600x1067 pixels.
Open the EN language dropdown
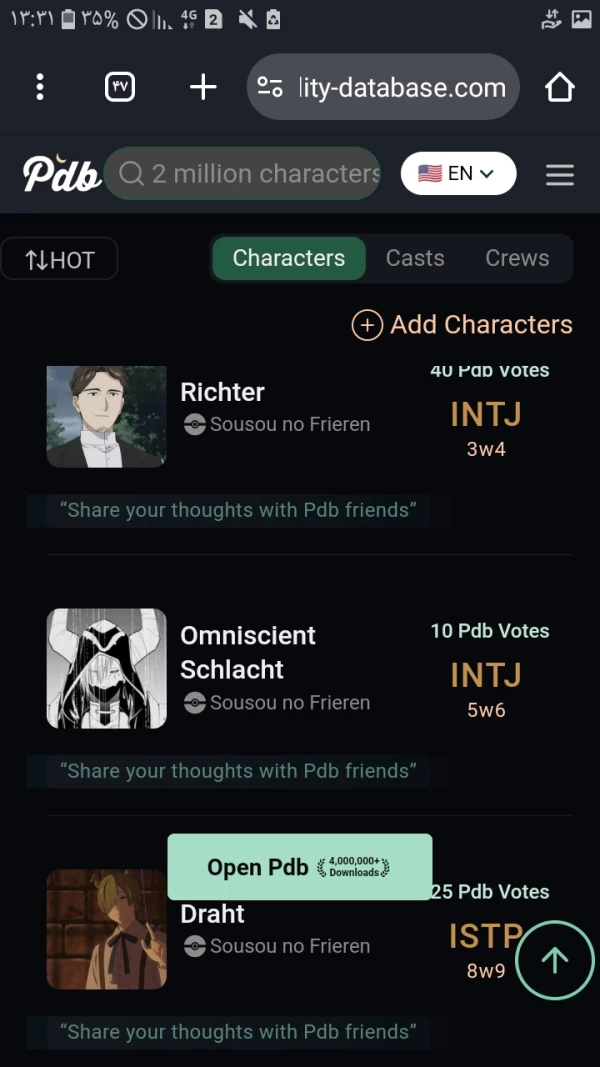[x=458, y=174]
